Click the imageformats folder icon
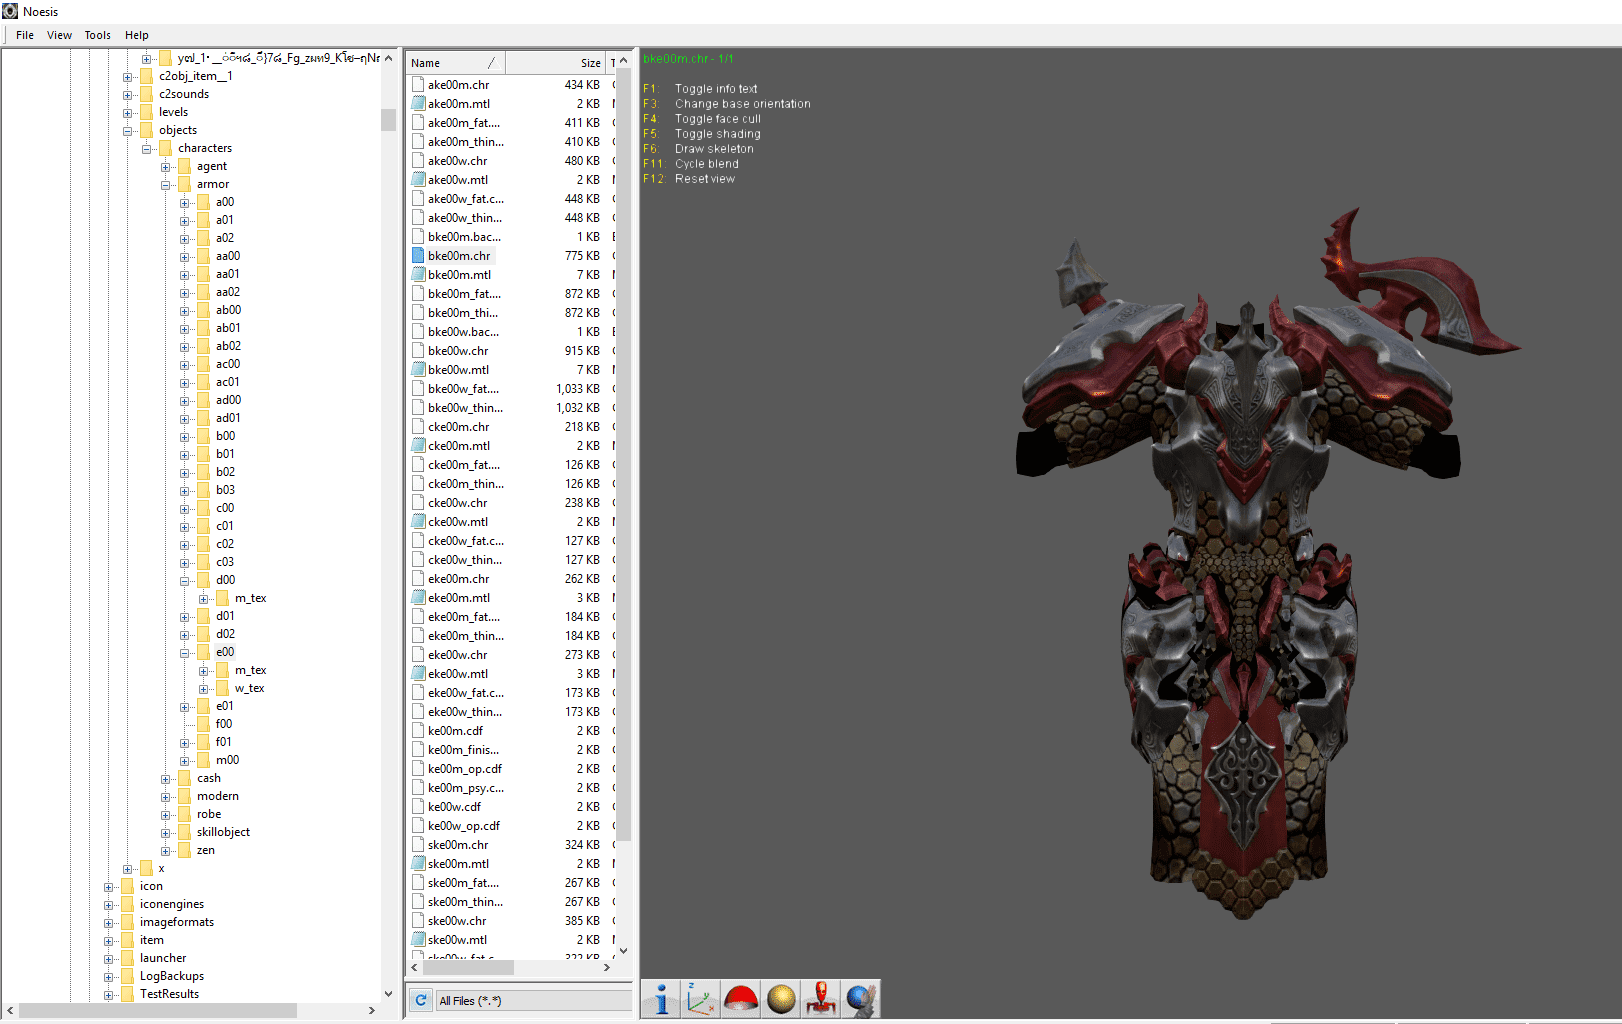 point(127,922)
